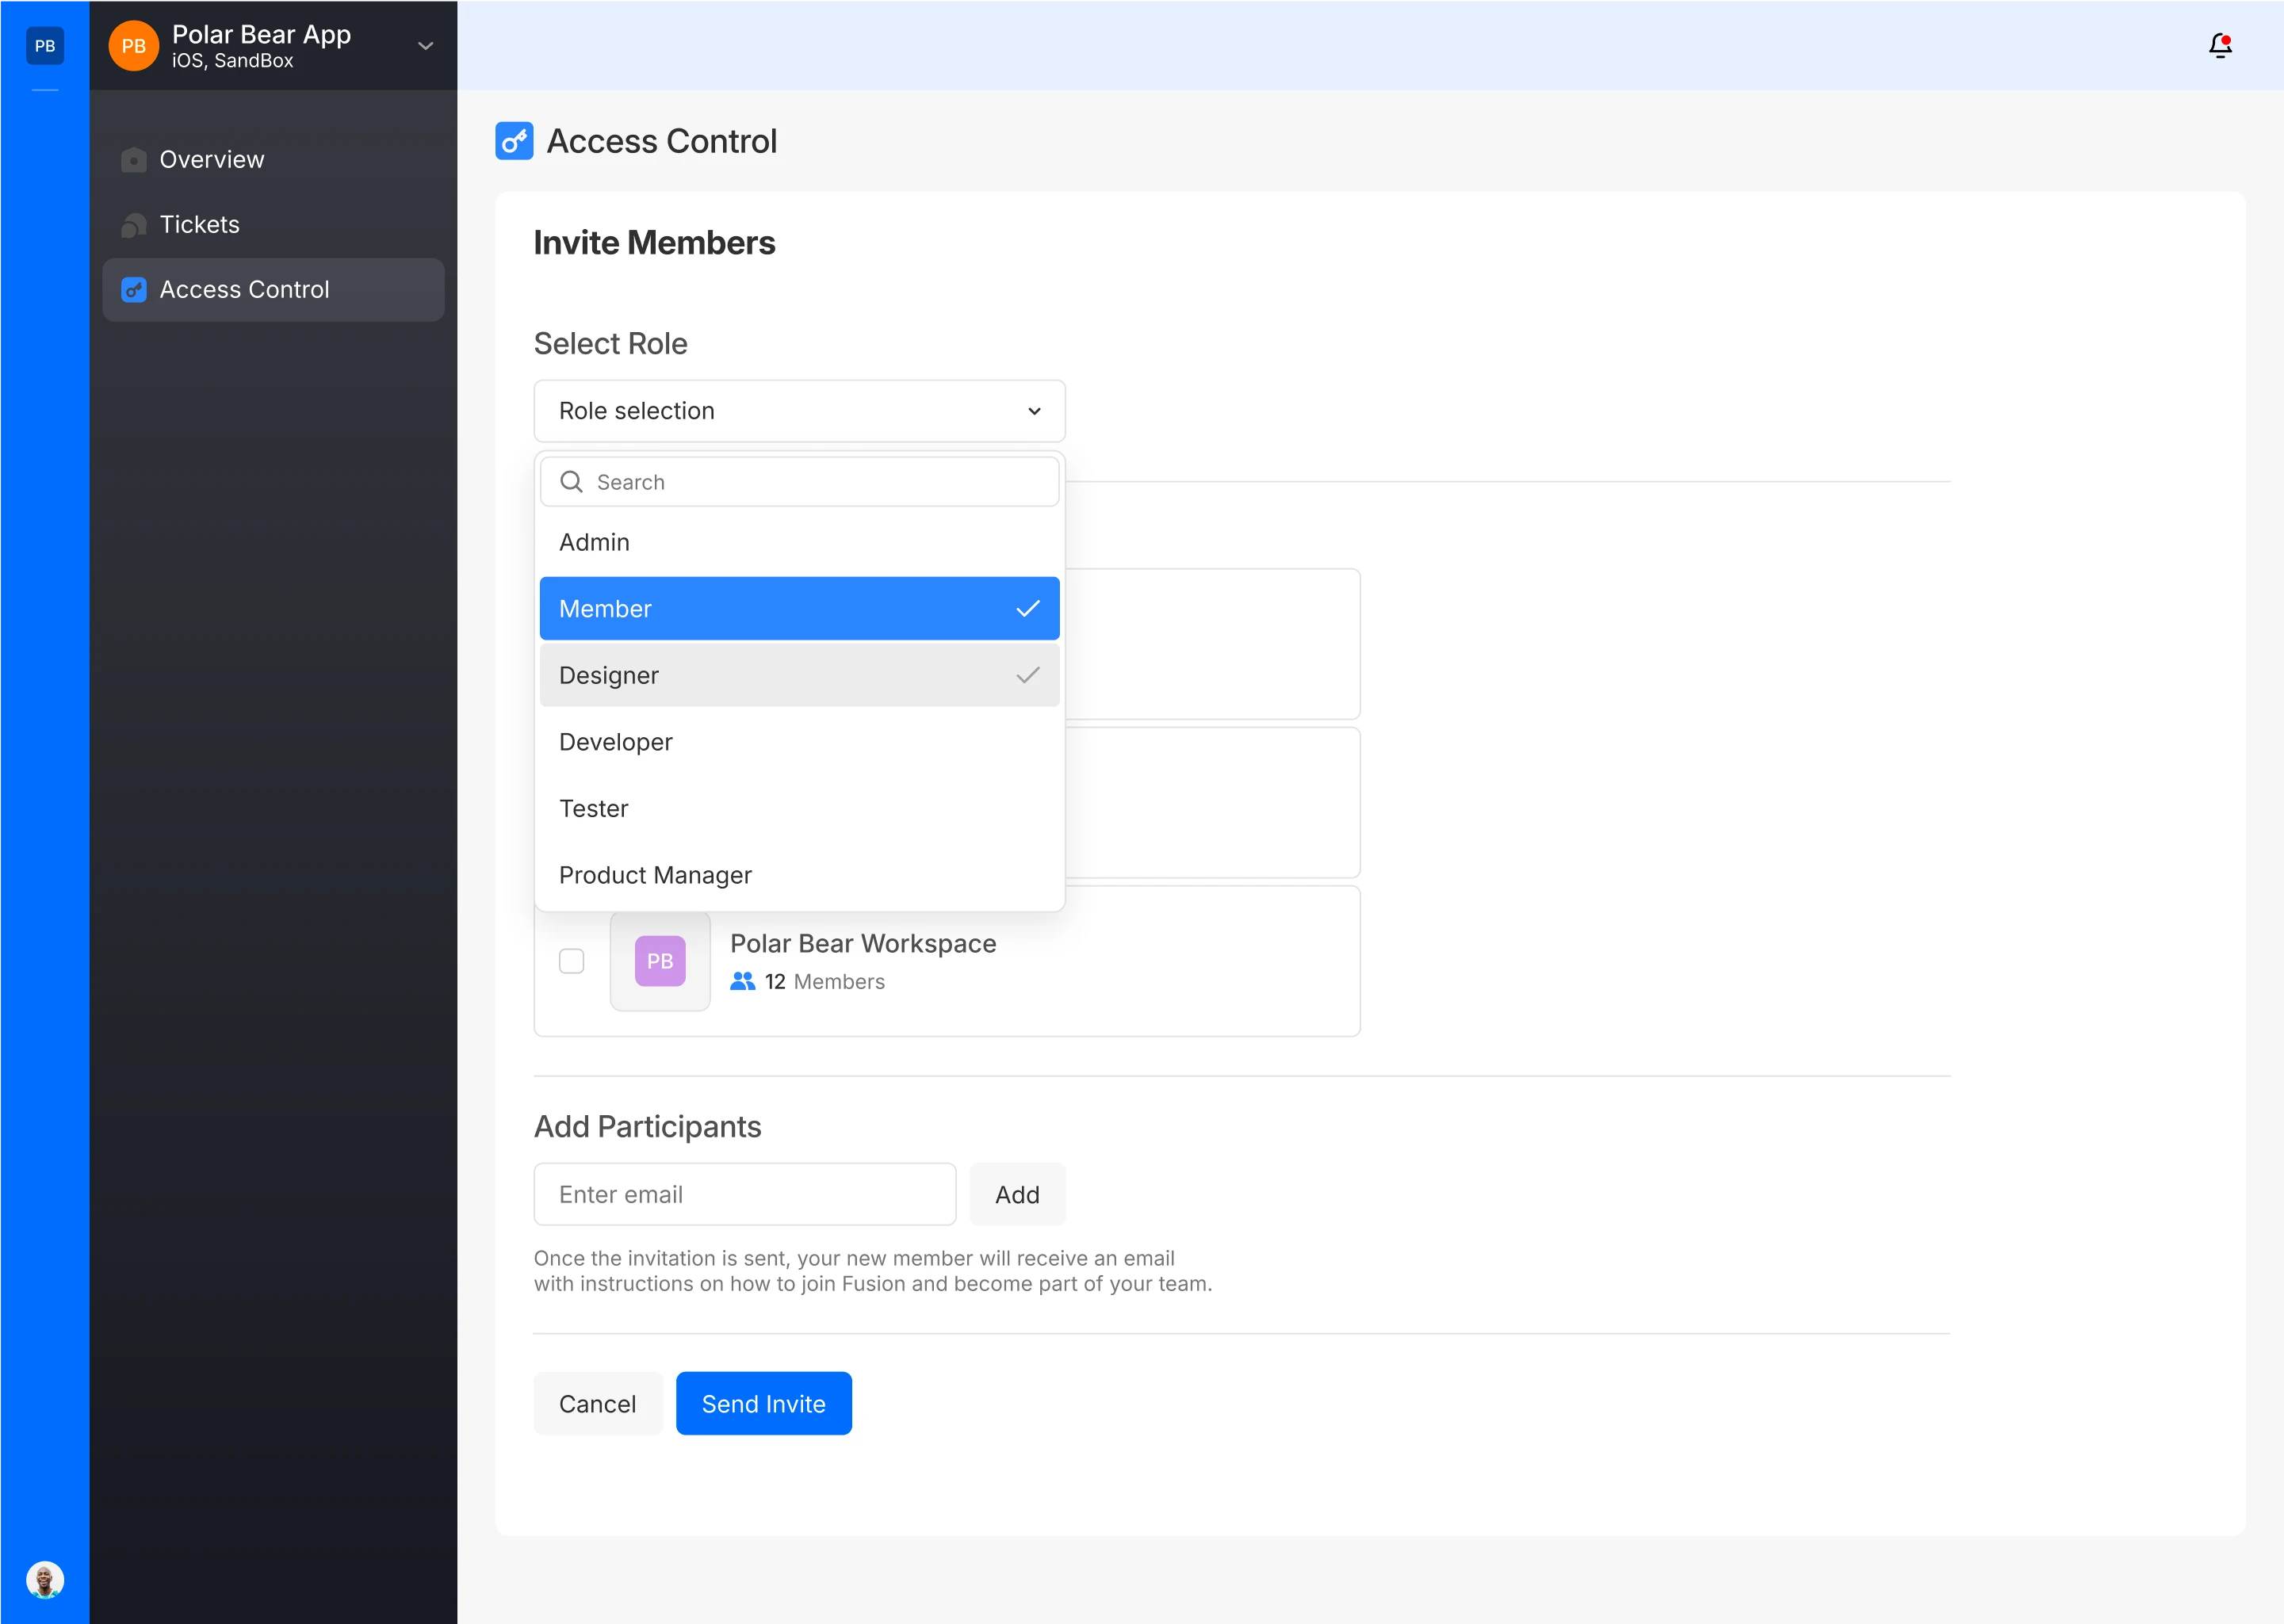Expand the Polar Bear App switcher chevron

point(425,46)
